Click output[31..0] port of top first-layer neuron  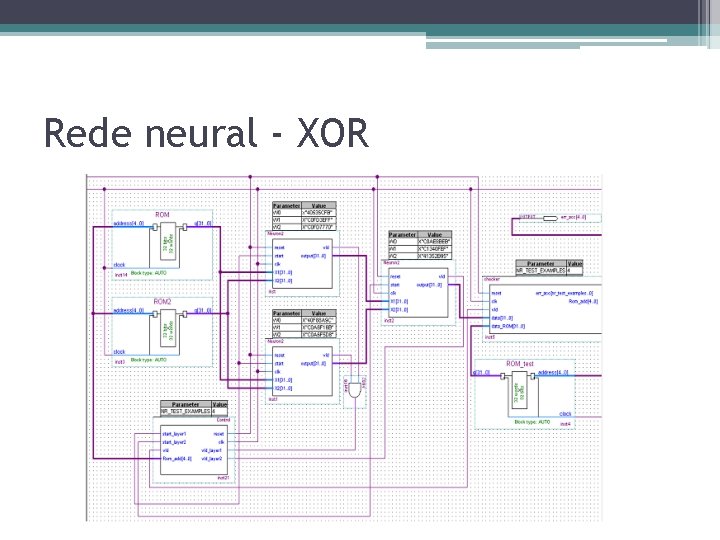point(313,256)
